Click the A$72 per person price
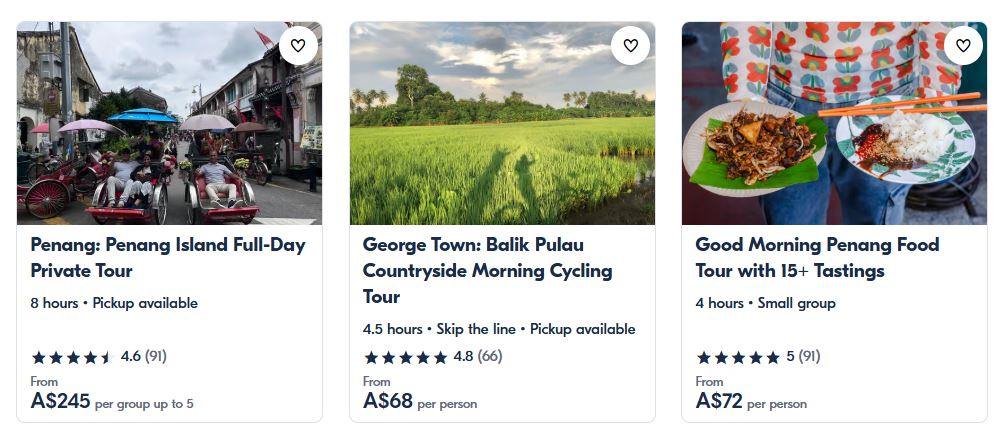999x439 pixels. (x=720, y=402)
